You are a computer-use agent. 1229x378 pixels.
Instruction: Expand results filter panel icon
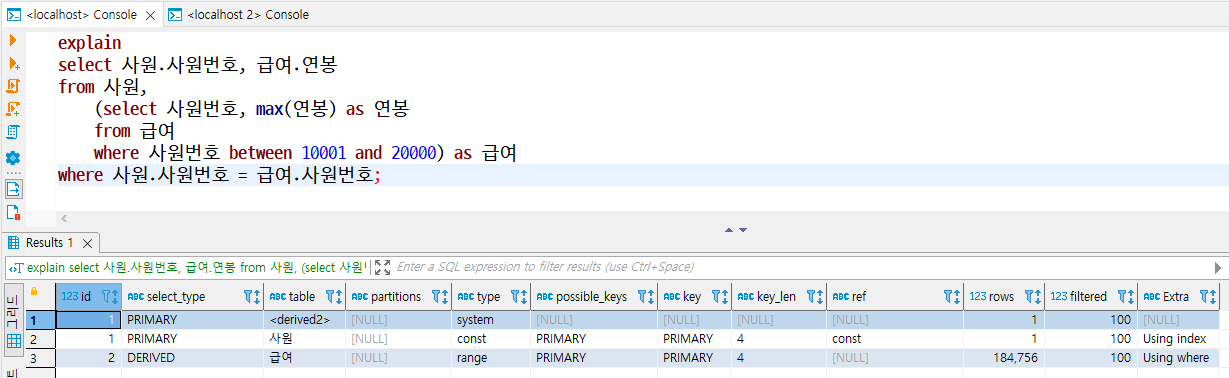[x=383, y=268]
